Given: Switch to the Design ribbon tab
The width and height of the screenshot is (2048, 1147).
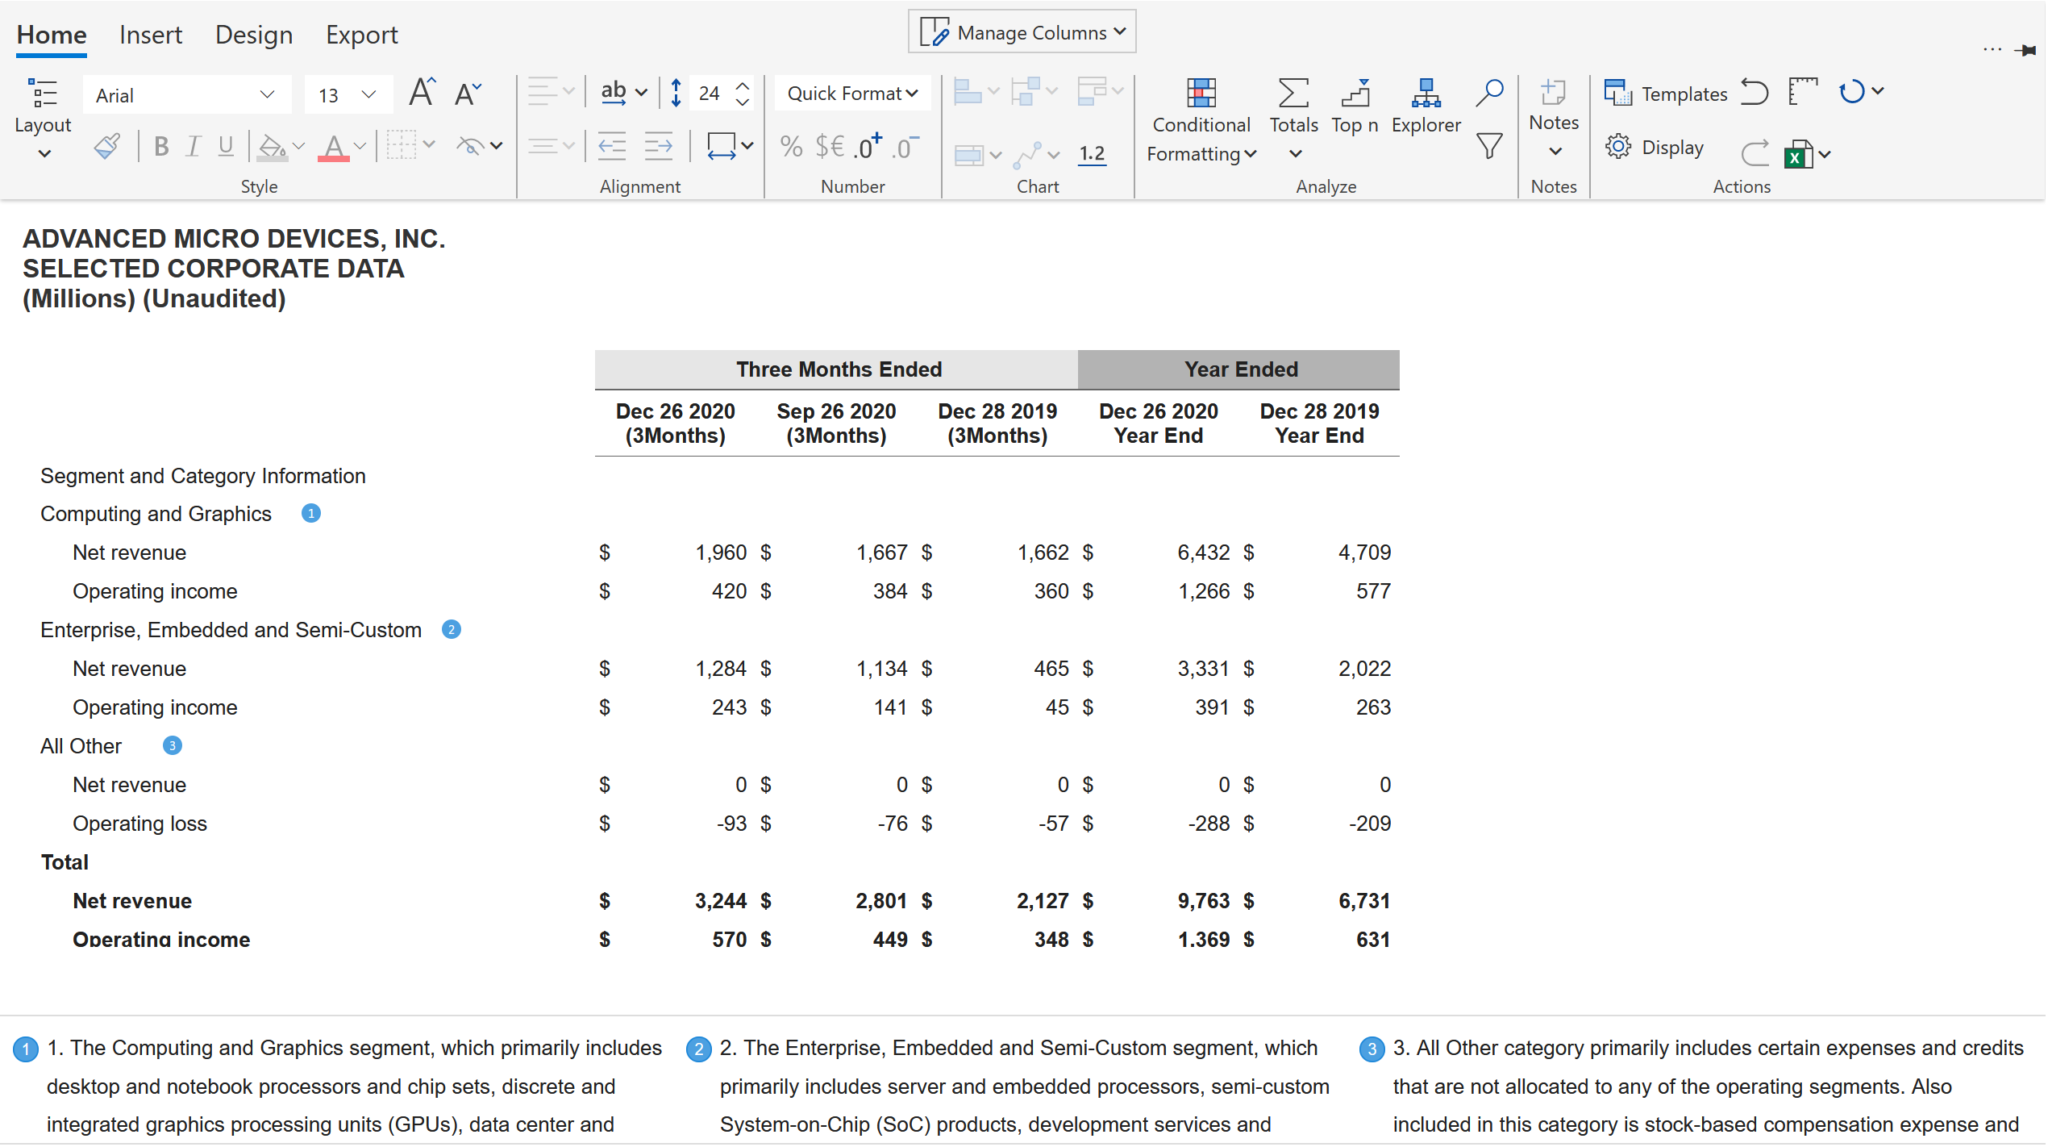Looking at the screenshot, I should 253,34.
